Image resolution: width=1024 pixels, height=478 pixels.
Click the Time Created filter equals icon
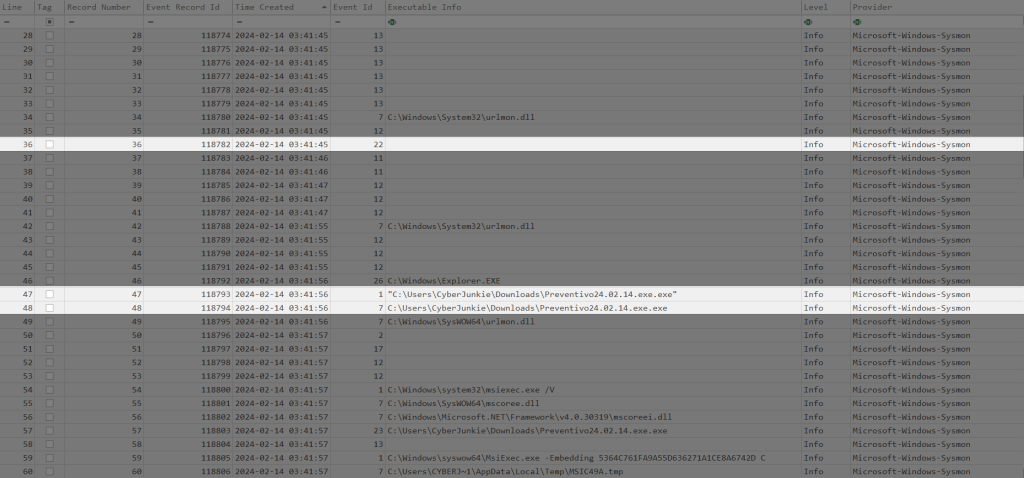pos(238,21)
